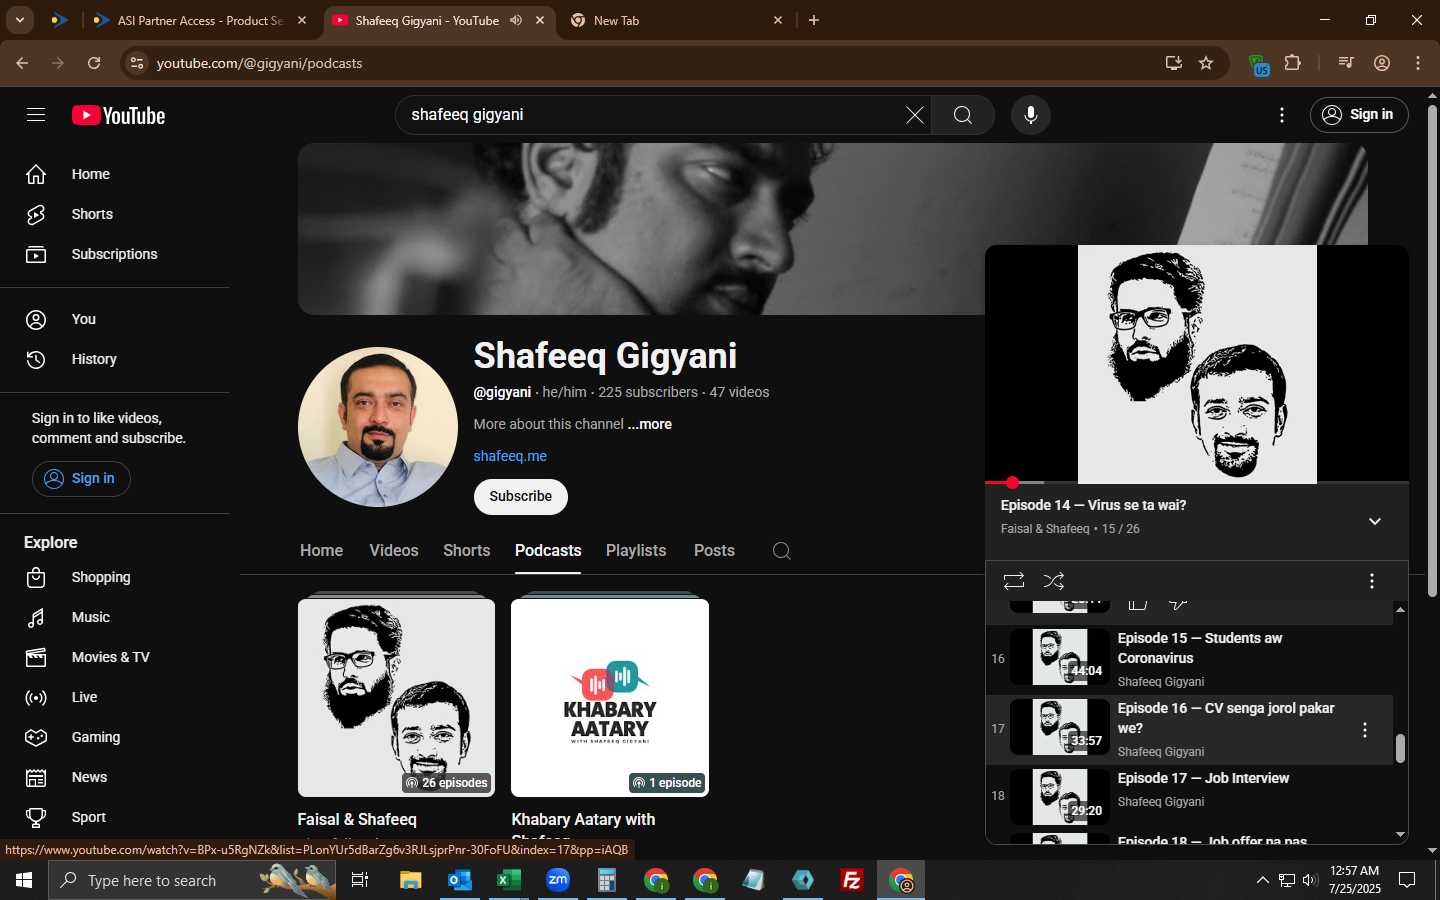Viewport: 1440px width, 900px height.
Task: Open Episode 14 title in miniplayer
Action: click(1094, 505)
